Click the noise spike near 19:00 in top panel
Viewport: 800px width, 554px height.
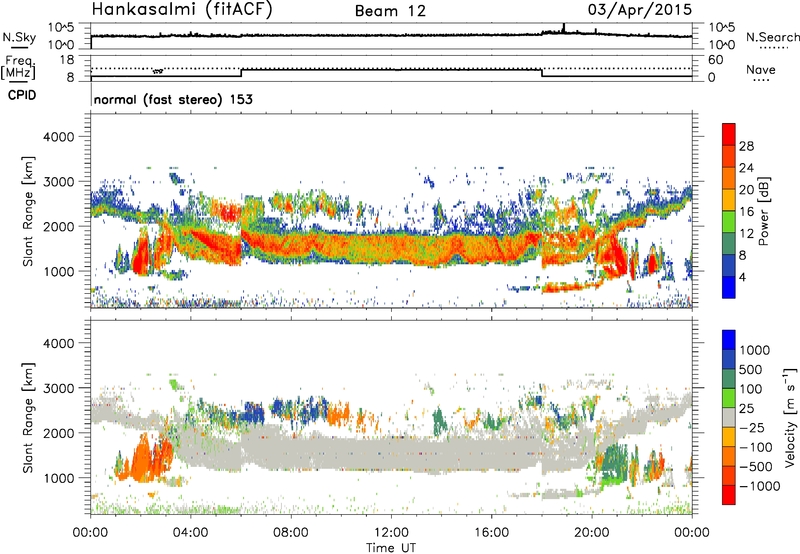coord(564,28)
